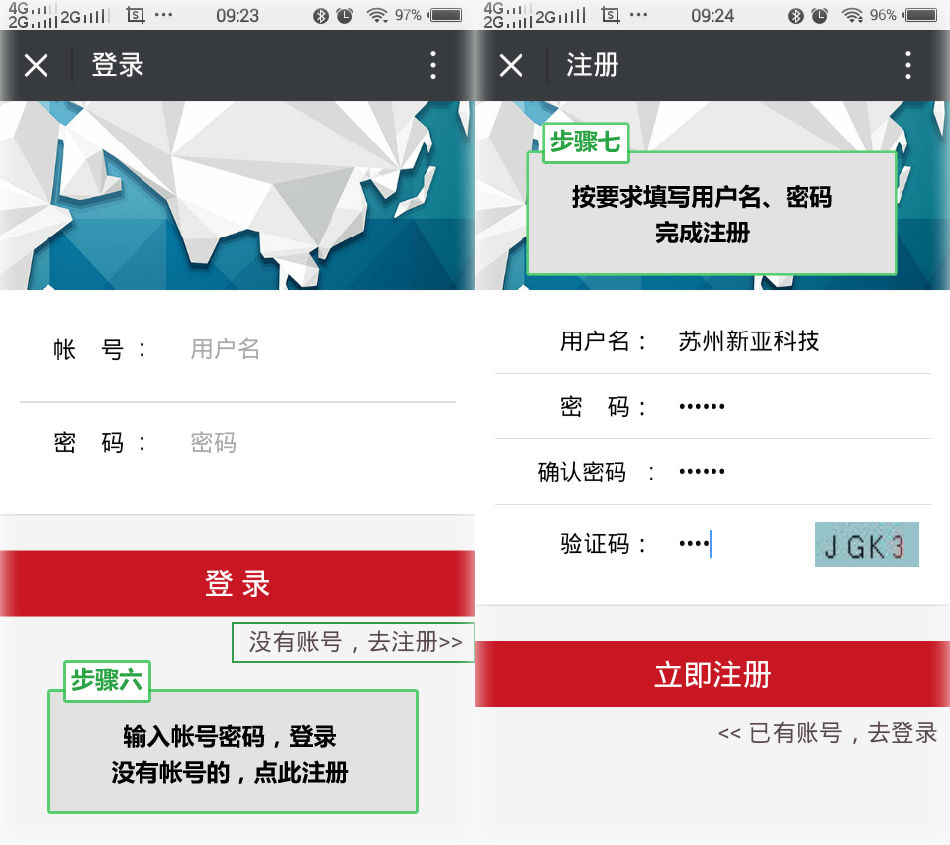Tap the 09:24 clock in the status bar
The height and width of the screenshot is (845, 950).
[x=712, y=16]
